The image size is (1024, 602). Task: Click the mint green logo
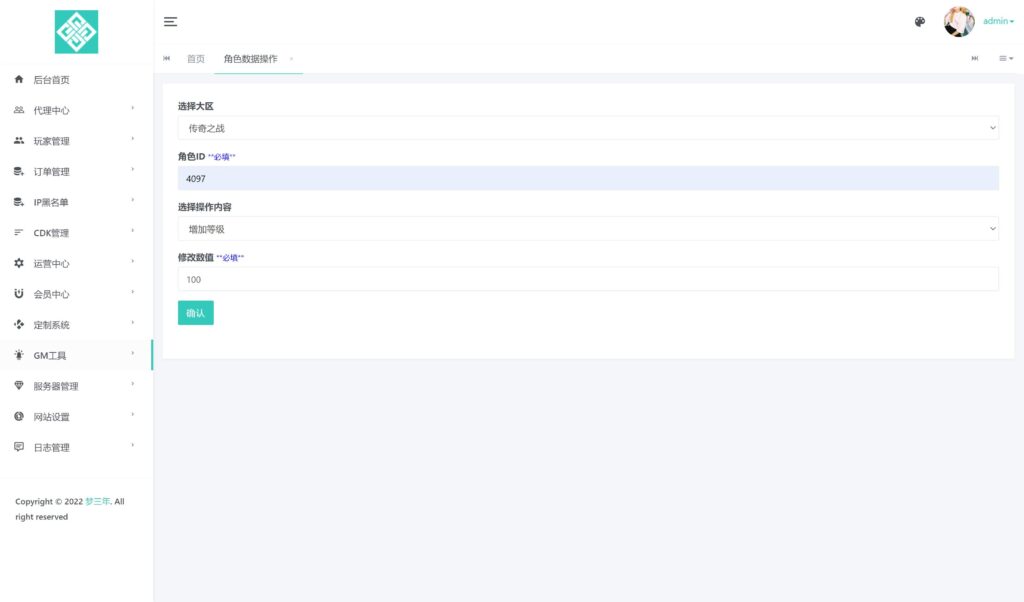[76, 32]
